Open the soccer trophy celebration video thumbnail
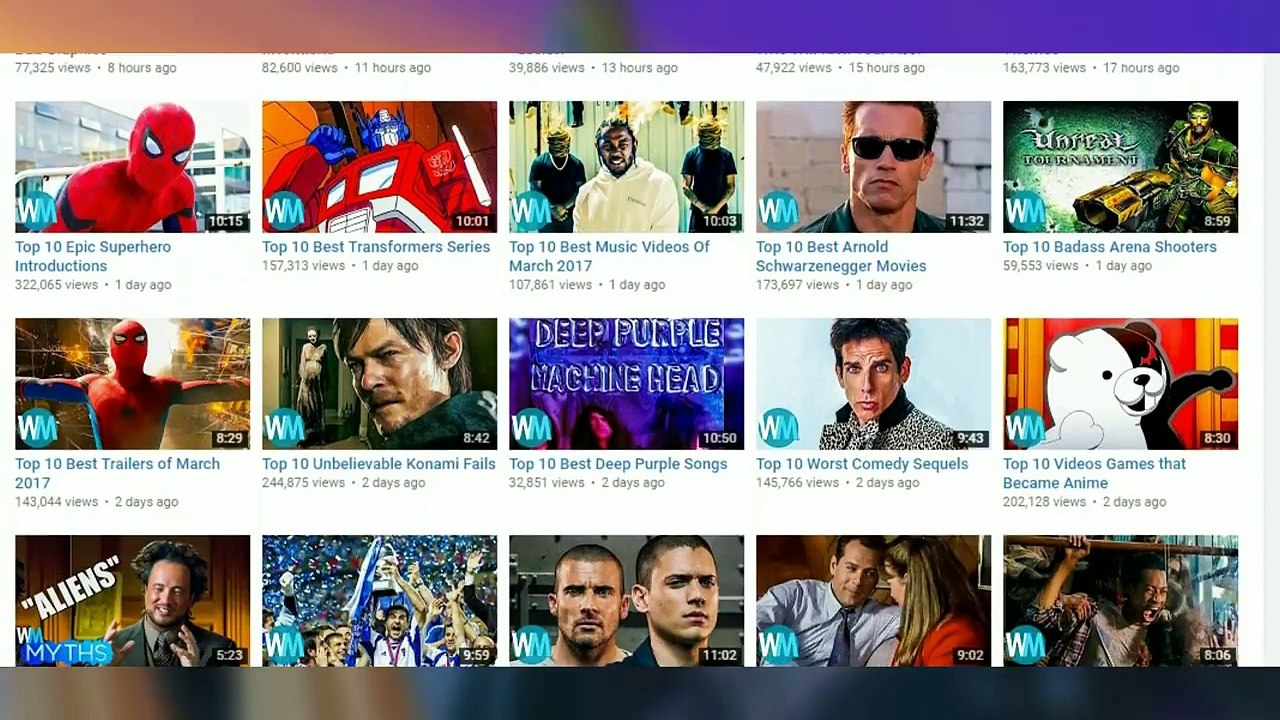Viewport: 1280px width, 720px height. (379, 600)
